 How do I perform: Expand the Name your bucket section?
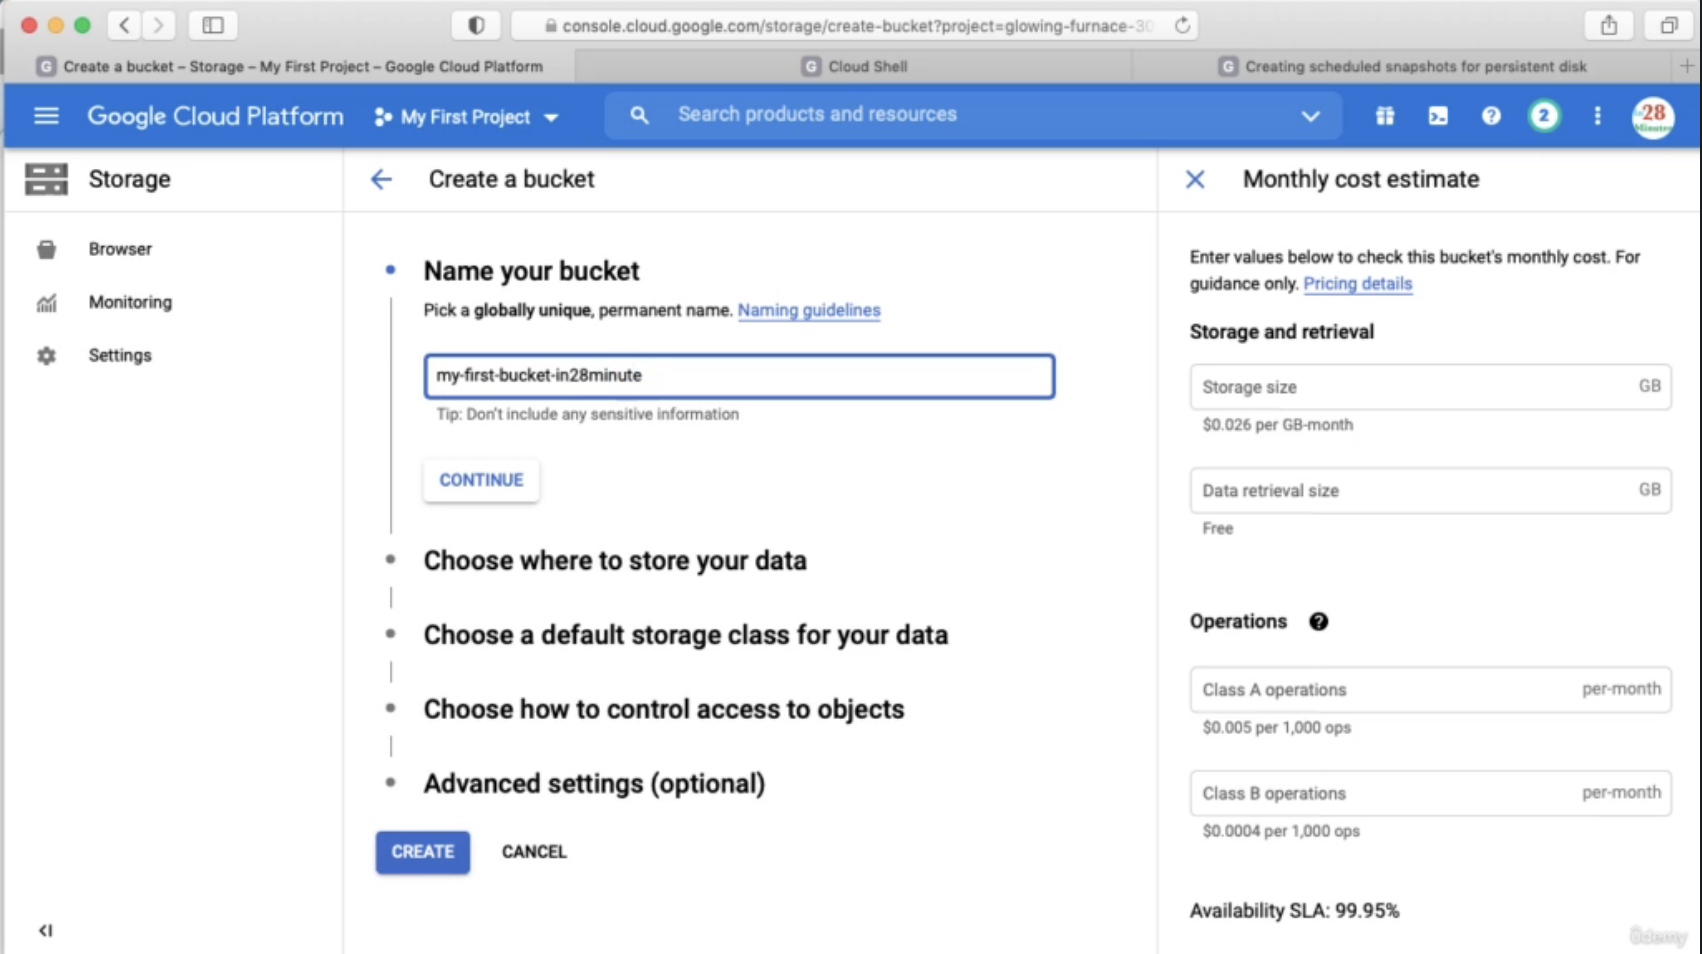pyautogui.click(x=531, y=271)
